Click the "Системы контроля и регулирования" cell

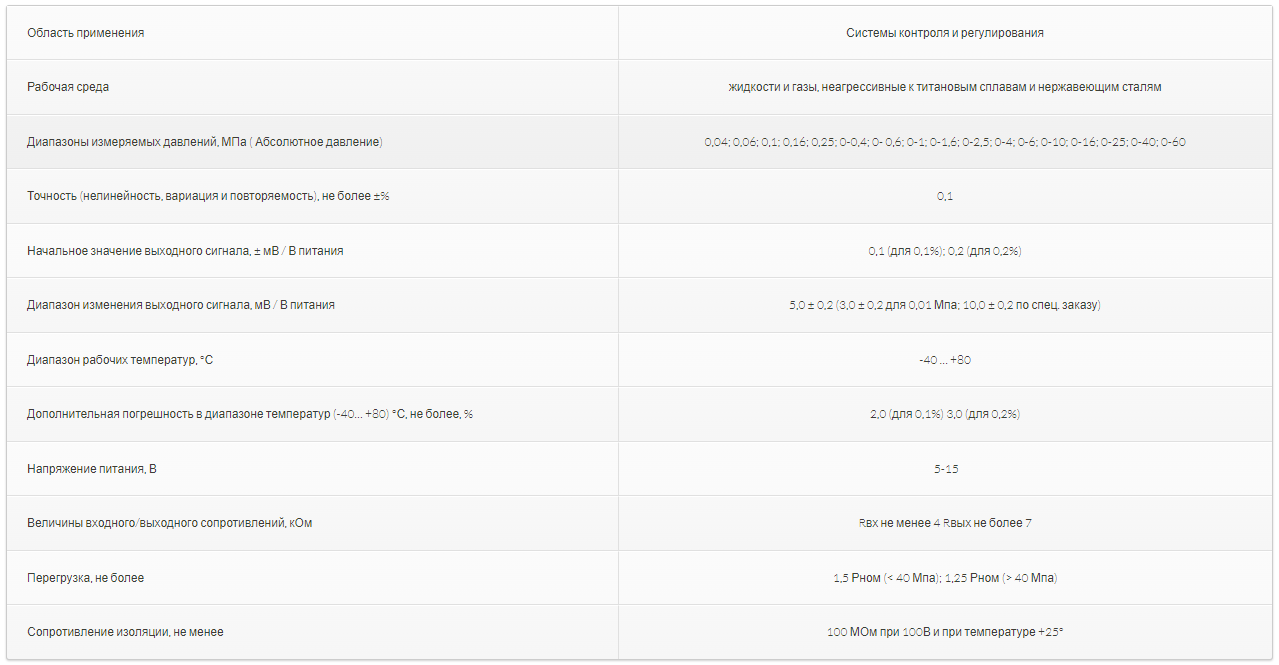click(944, 33)
